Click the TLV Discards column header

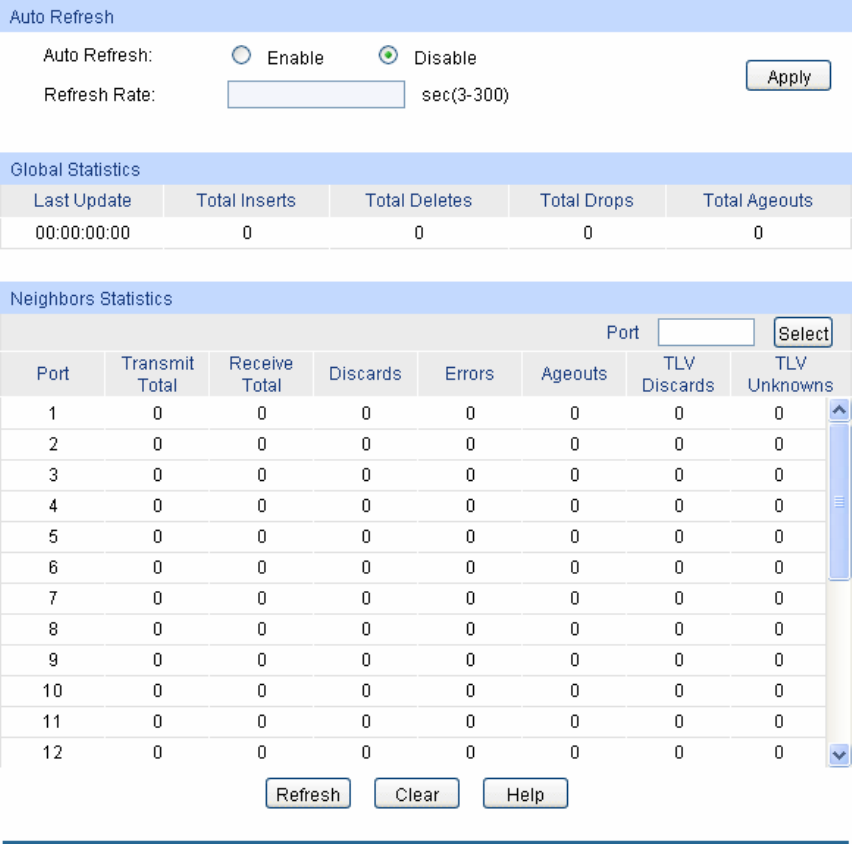point(678,374)
